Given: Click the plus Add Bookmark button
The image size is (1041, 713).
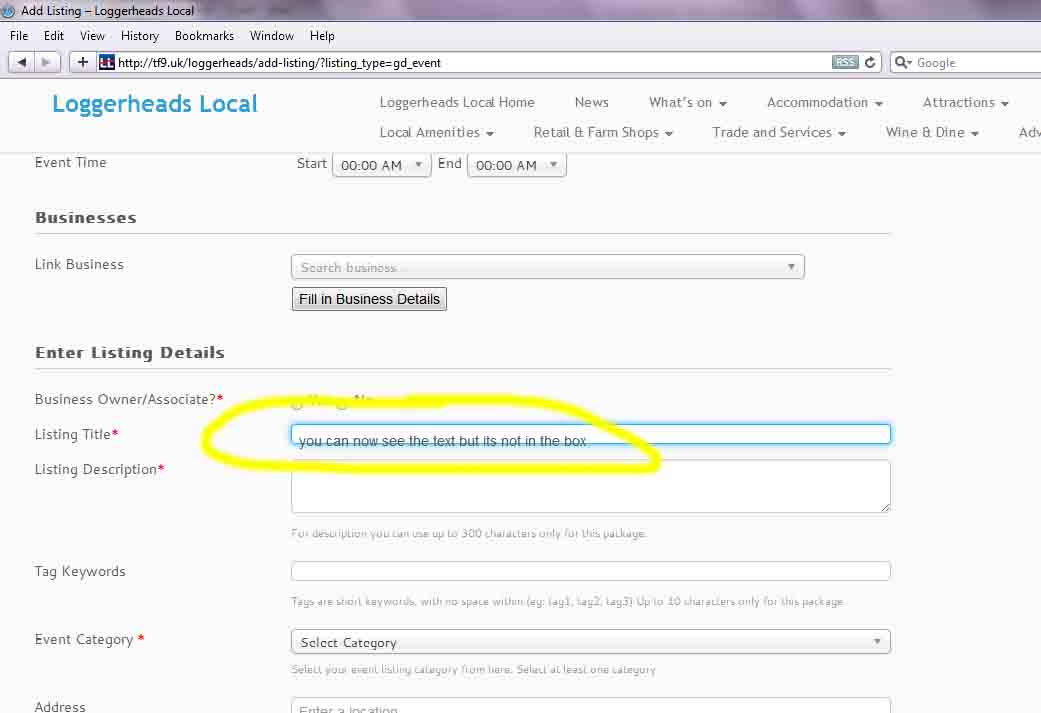Looking at the screenshot, I should tap(82, 62).
